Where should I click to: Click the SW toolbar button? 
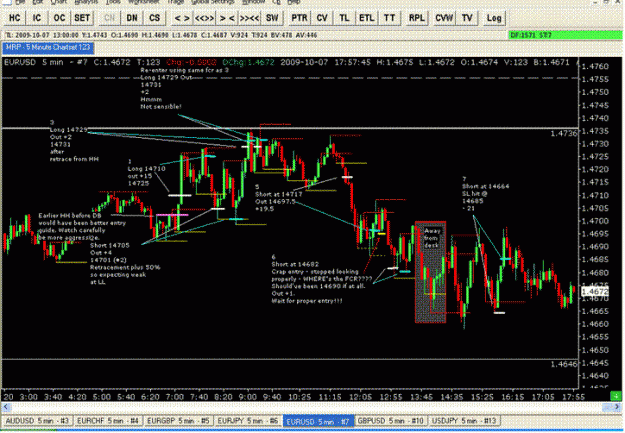coord(272,18)
